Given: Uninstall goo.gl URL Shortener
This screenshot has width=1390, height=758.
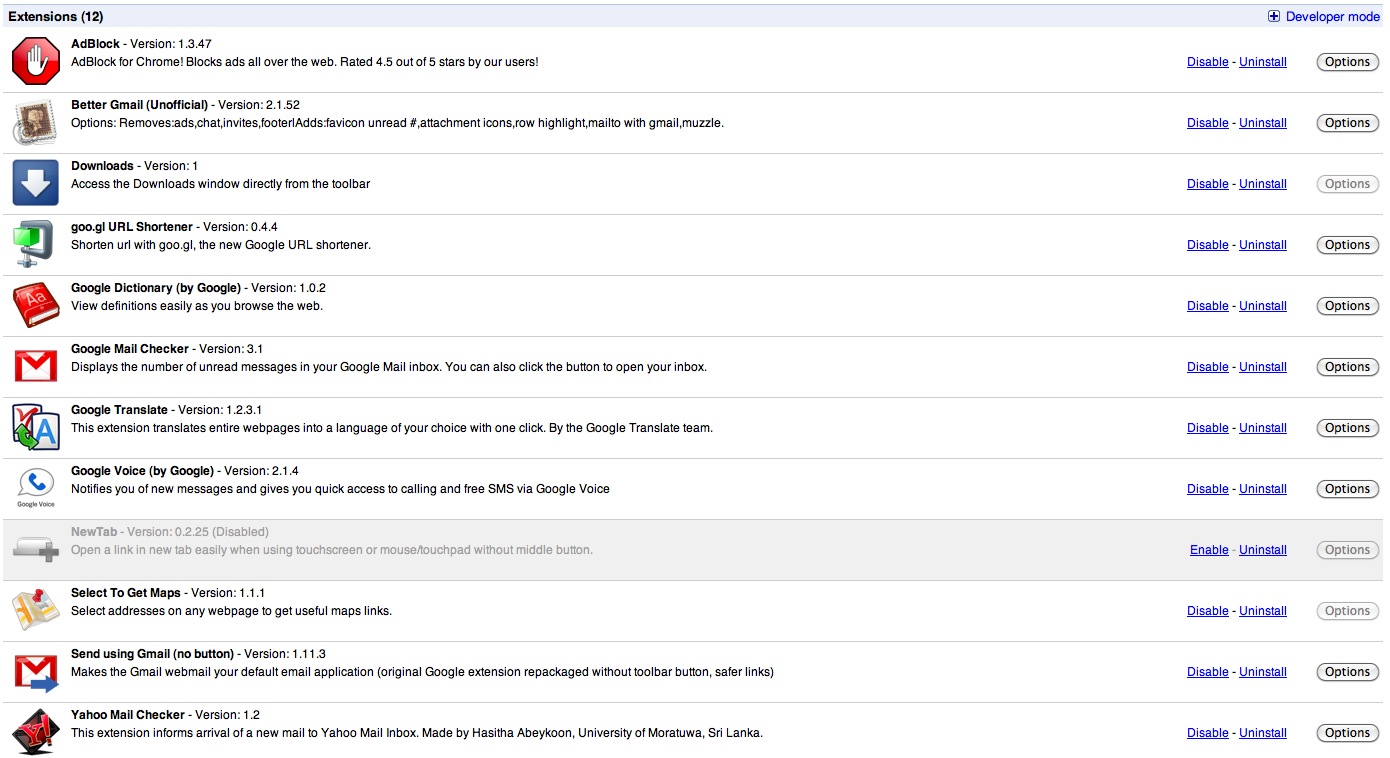Looking at the screenshot, I should (x=1263, y=245).
